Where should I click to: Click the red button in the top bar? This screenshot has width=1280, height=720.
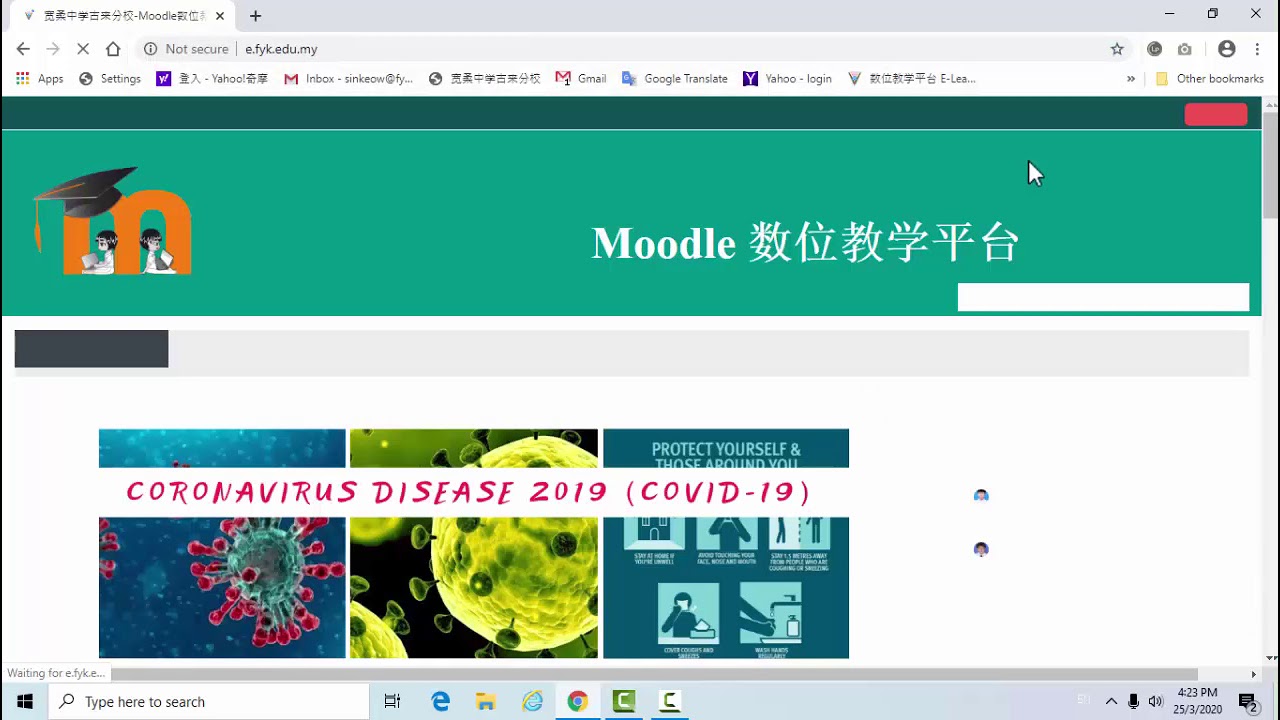[x=1216, y=115]
